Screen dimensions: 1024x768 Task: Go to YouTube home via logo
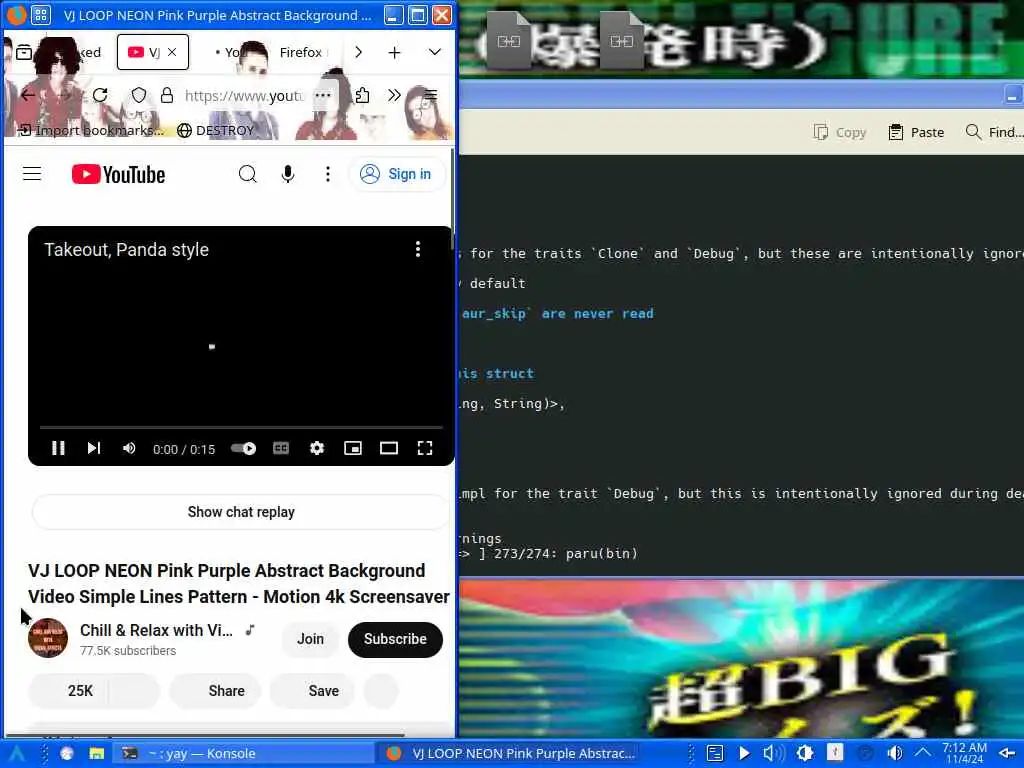pos(118,174)
